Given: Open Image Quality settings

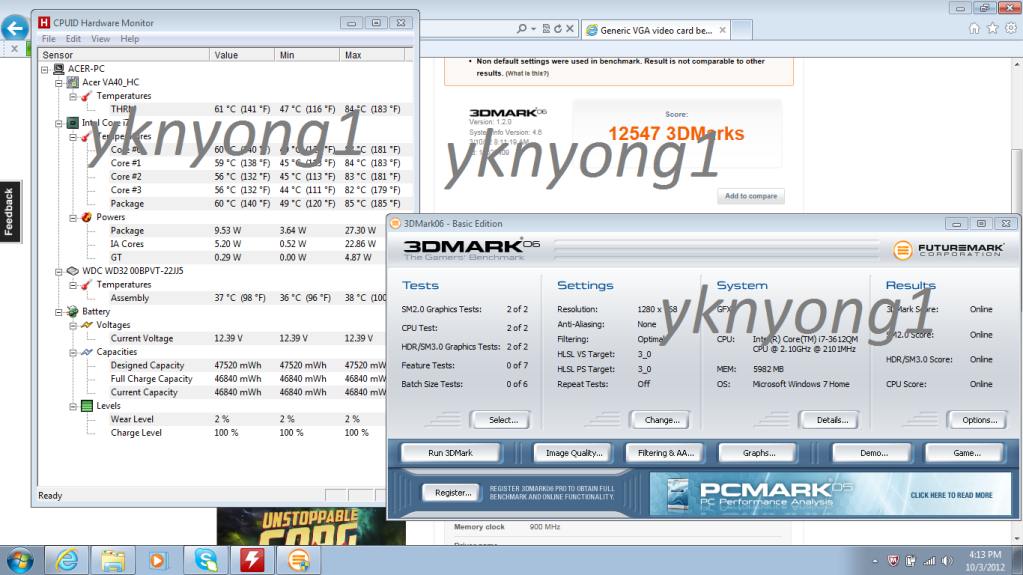Looking at the screenshot, I should [x=573, y=453].
